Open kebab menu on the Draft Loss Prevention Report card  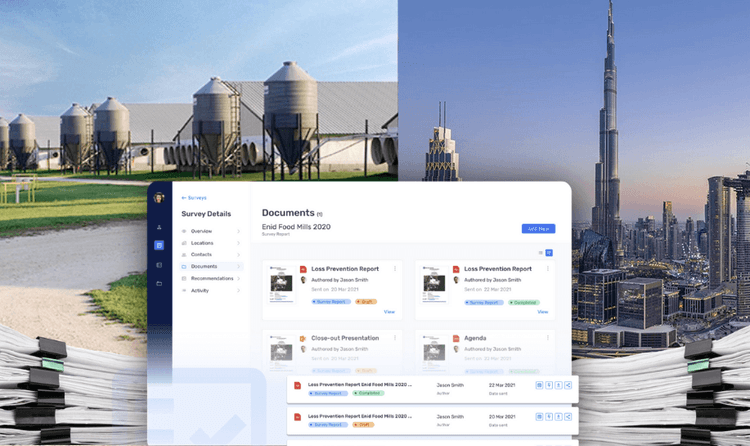pos(395,269)
